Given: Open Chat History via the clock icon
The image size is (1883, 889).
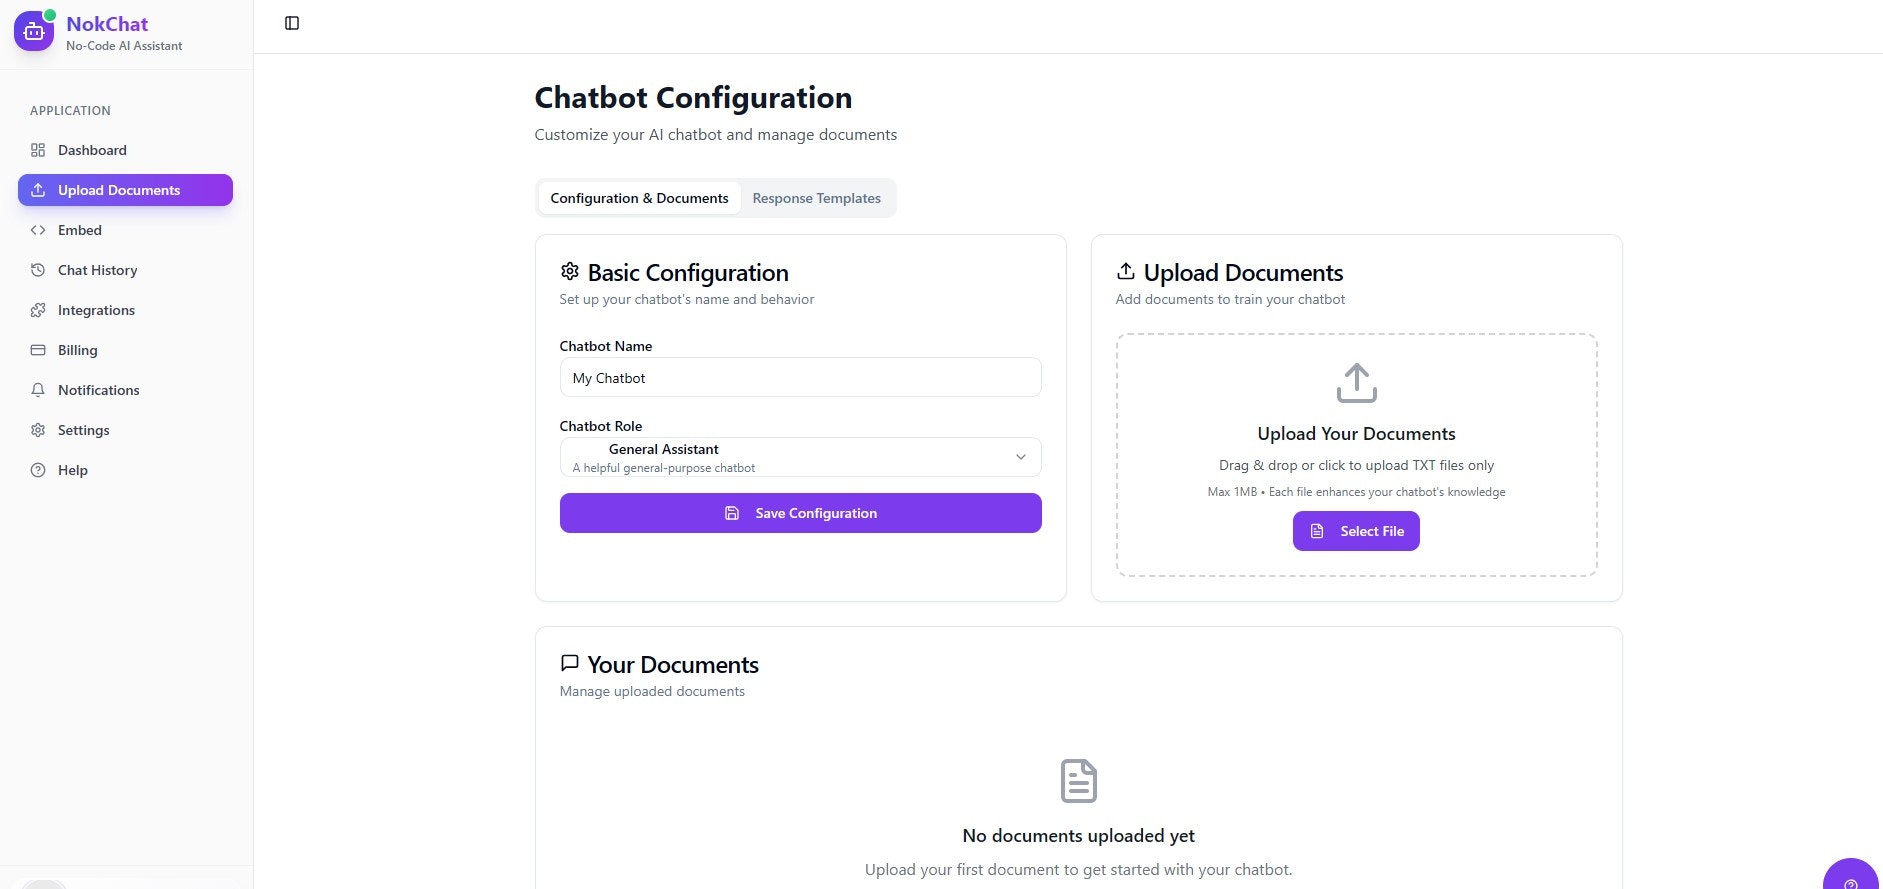Looking at the screenshot, I should click(x=38, y=270).
